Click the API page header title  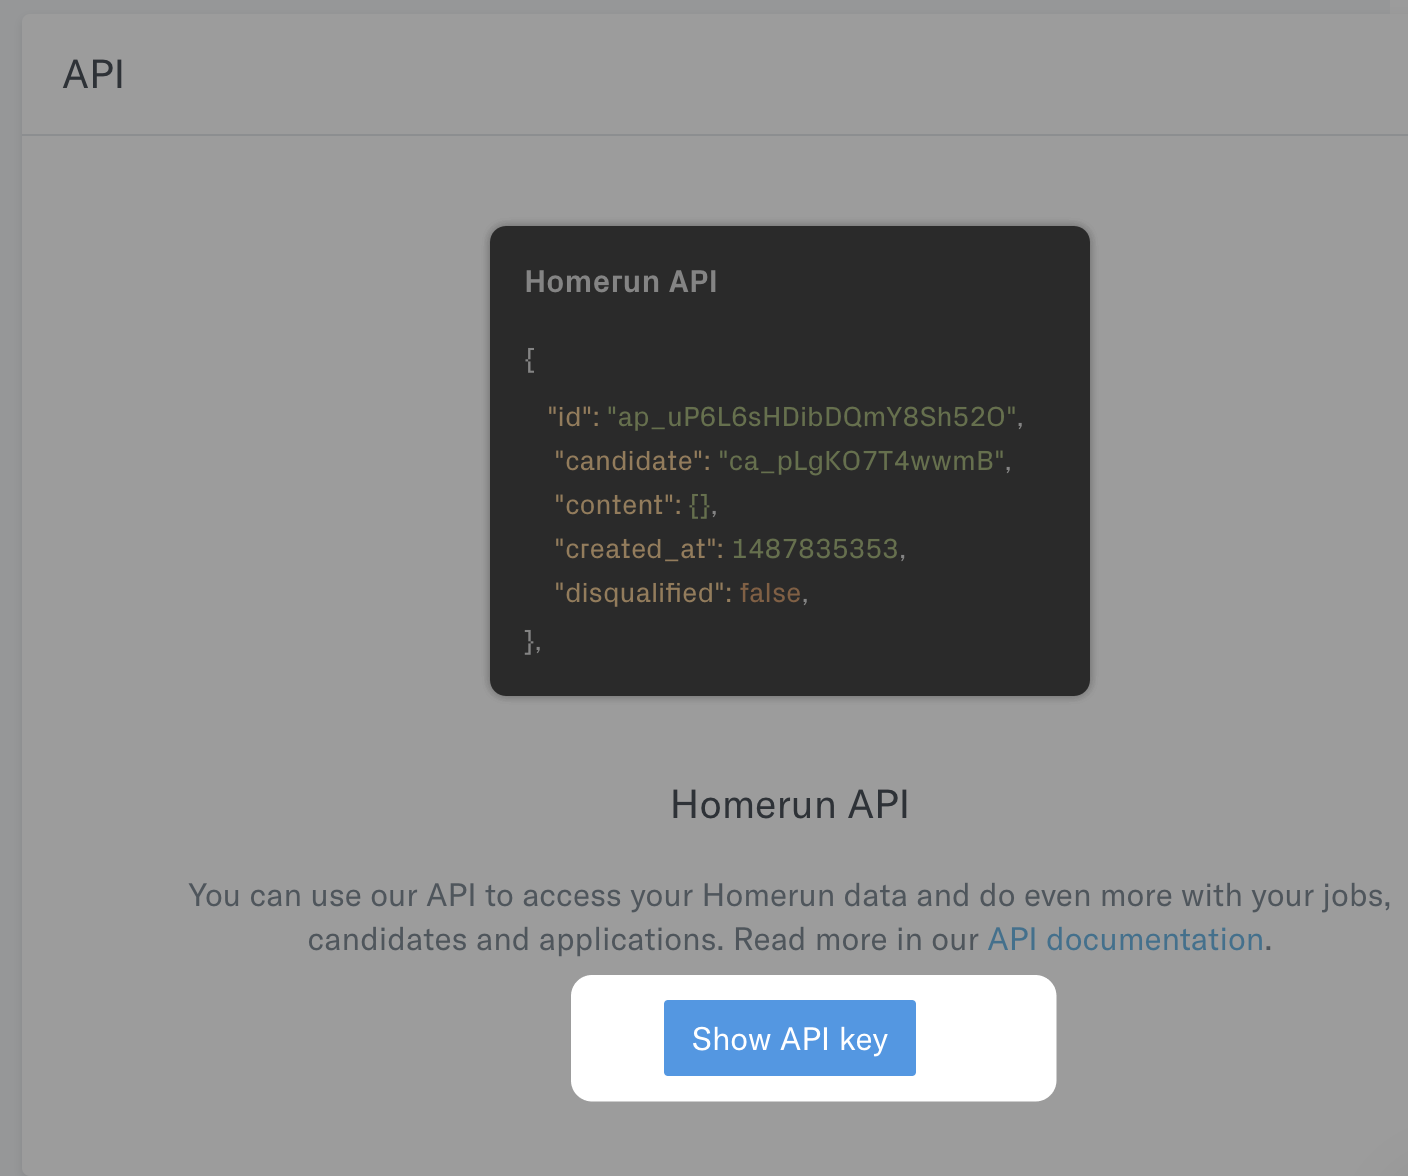[x=93, y=75]
